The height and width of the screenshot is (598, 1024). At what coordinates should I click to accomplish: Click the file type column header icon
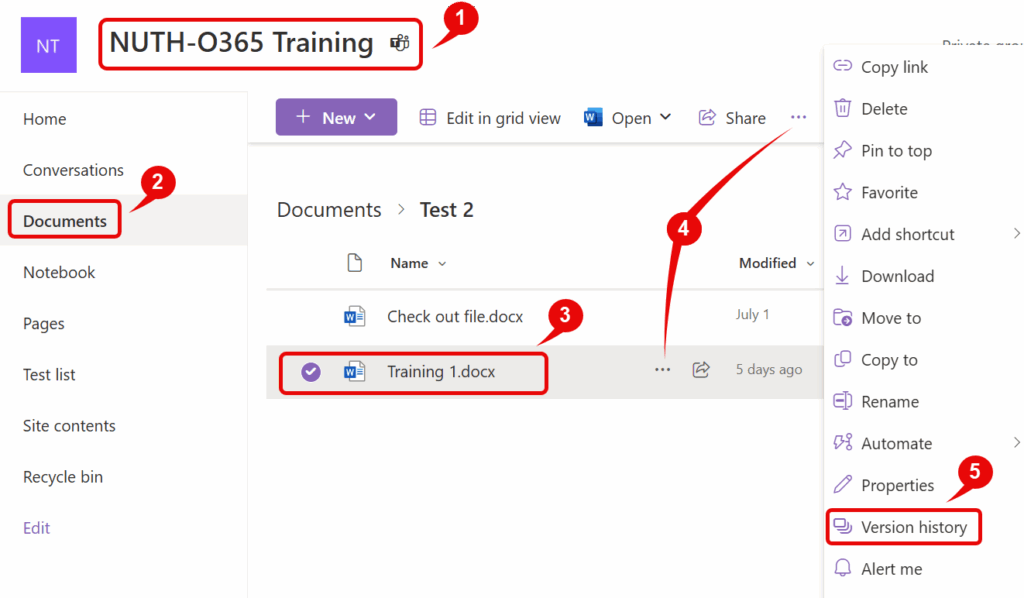click(x=354, y=263)
